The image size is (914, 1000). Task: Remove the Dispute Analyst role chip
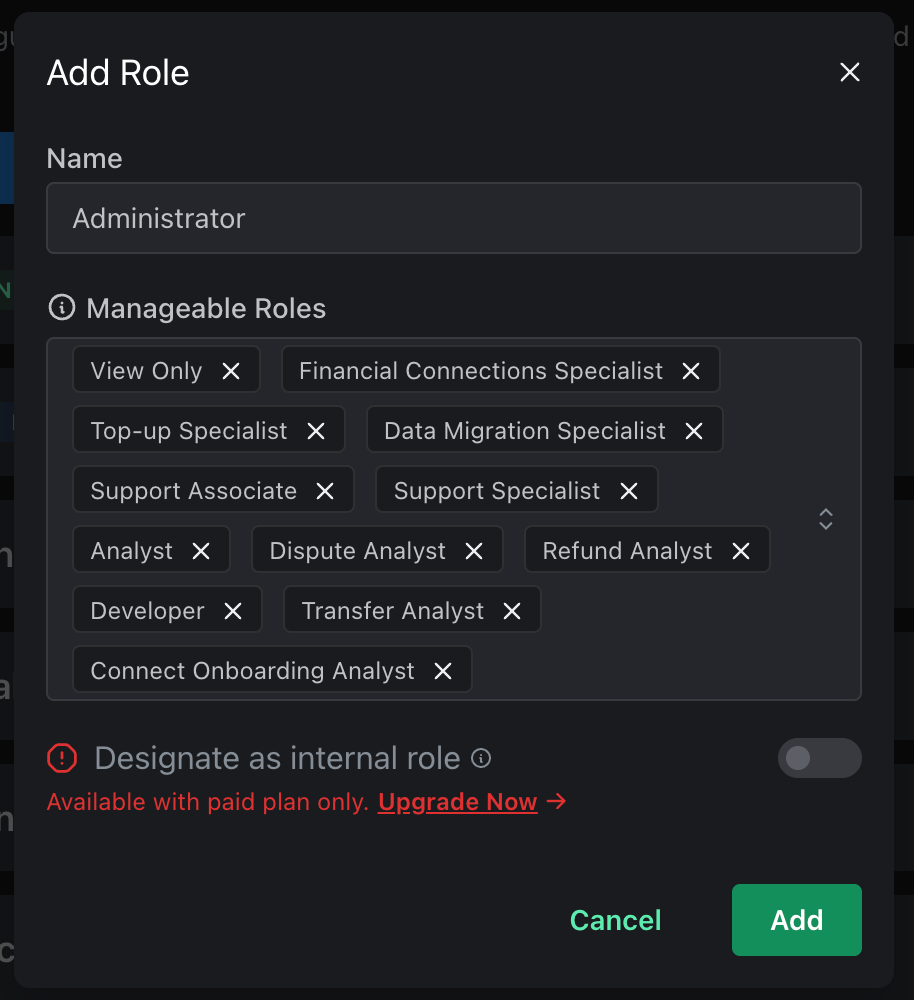474,549
